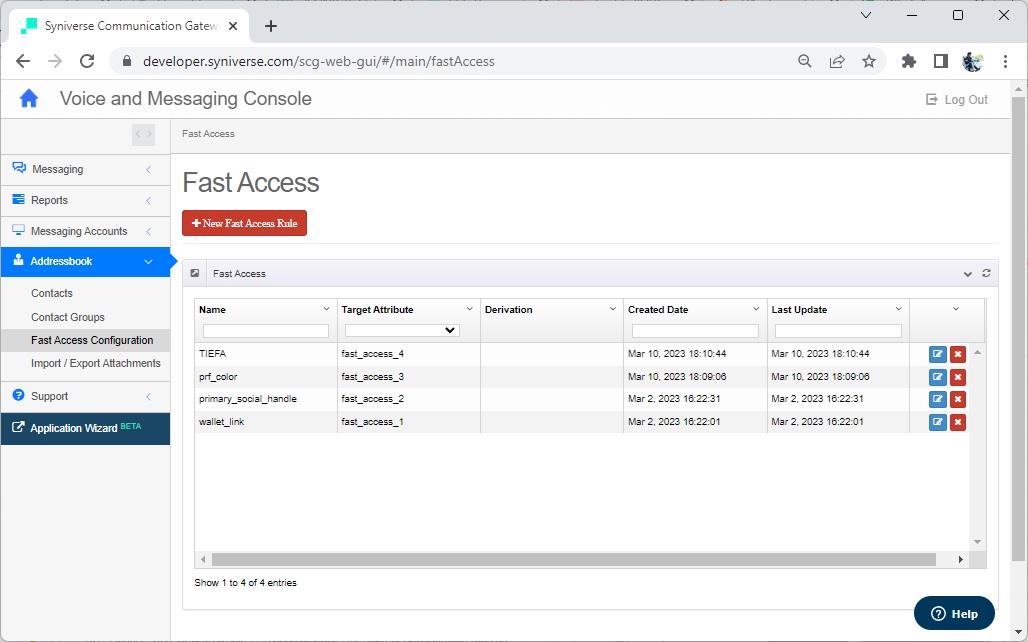The image size is (1028, 642).
Task: Go to the console home icon
Action: [29, 98]
